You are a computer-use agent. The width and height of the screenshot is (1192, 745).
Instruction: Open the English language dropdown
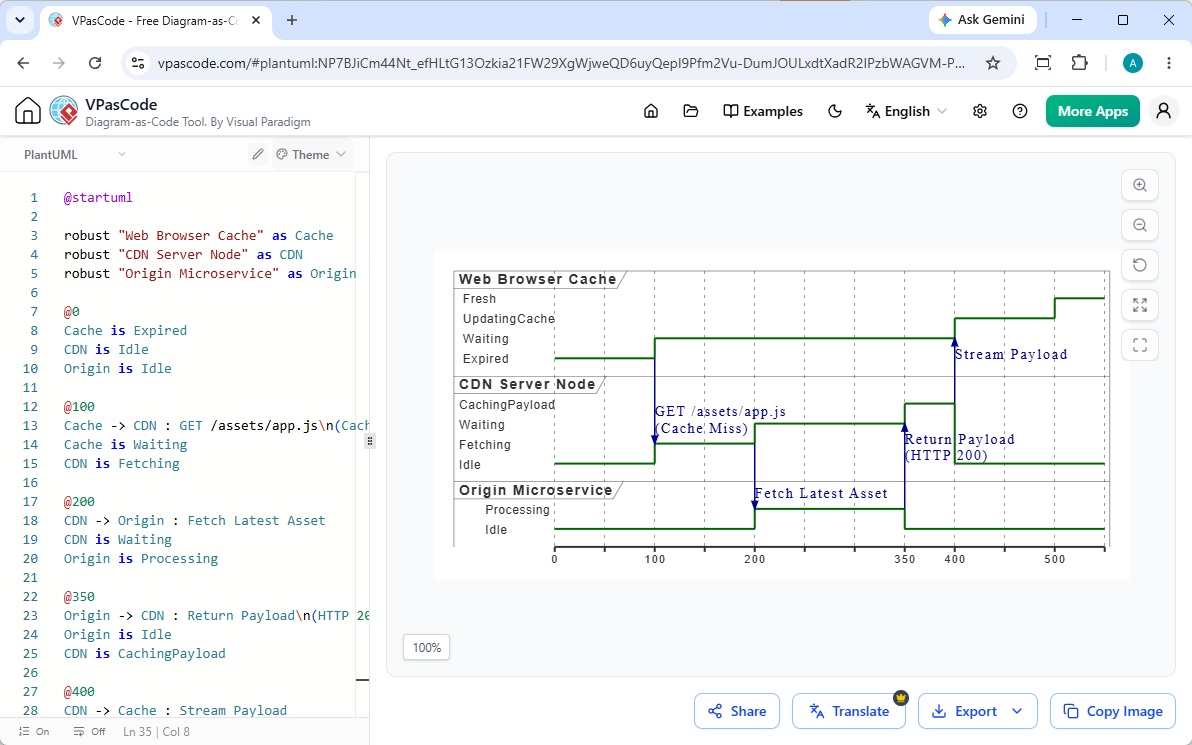906,111
